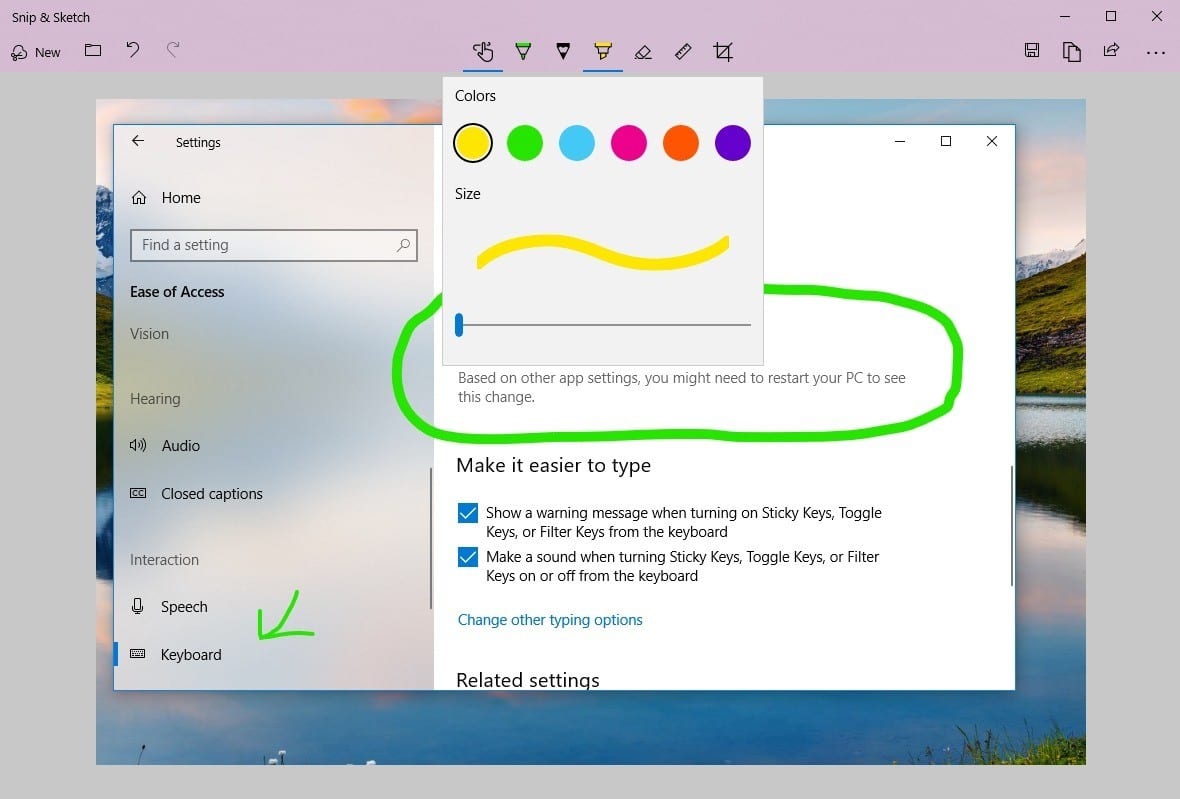Pick the orange color swatch
Viewport: 1180px width, 799px height.
(681, 143)
